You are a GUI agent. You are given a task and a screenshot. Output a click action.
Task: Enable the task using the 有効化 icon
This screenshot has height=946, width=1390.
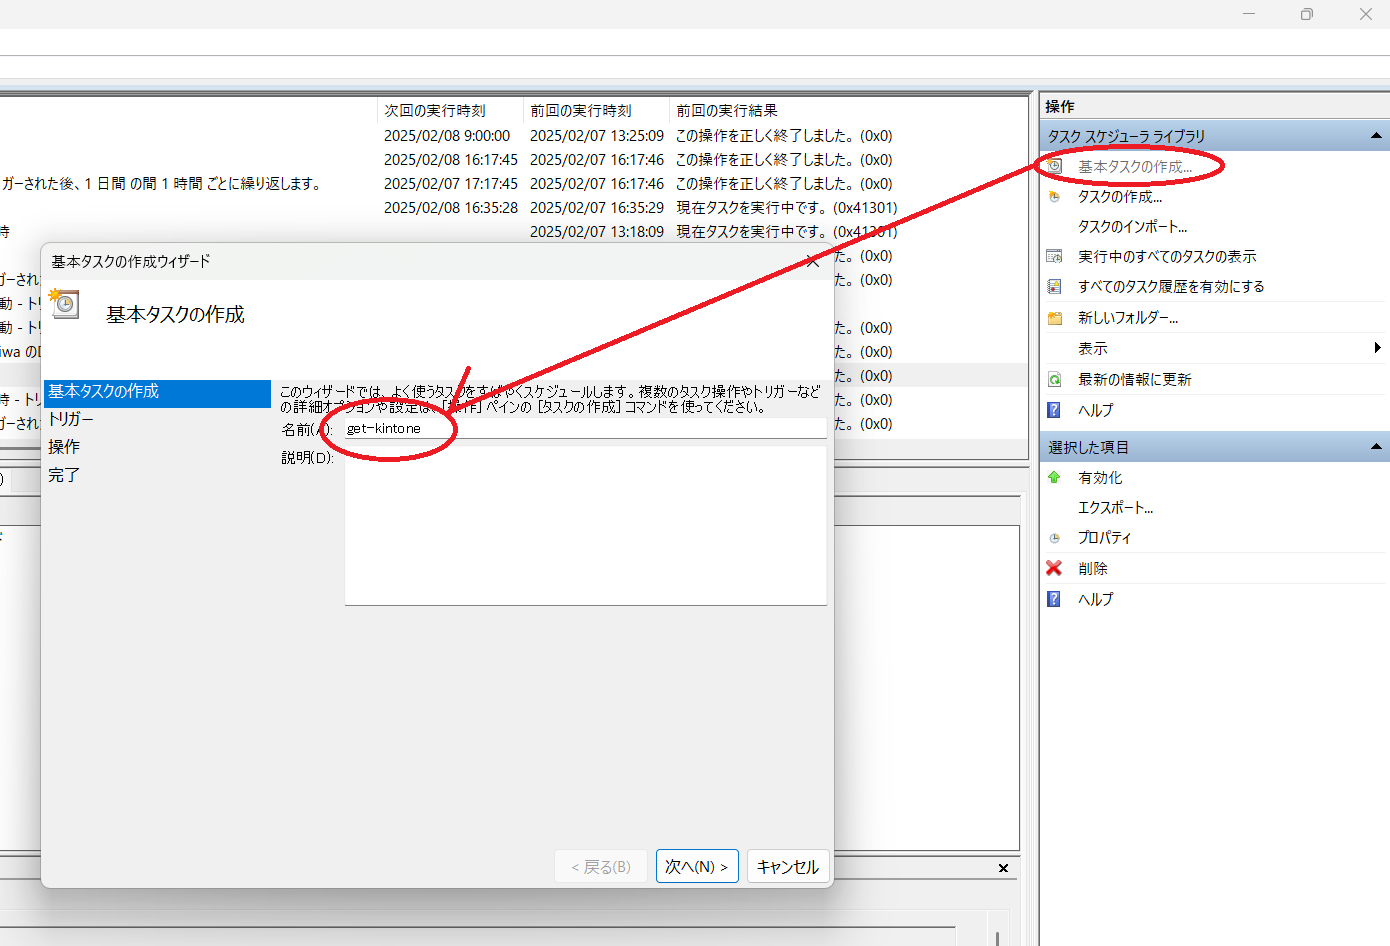coord(1055,477)
